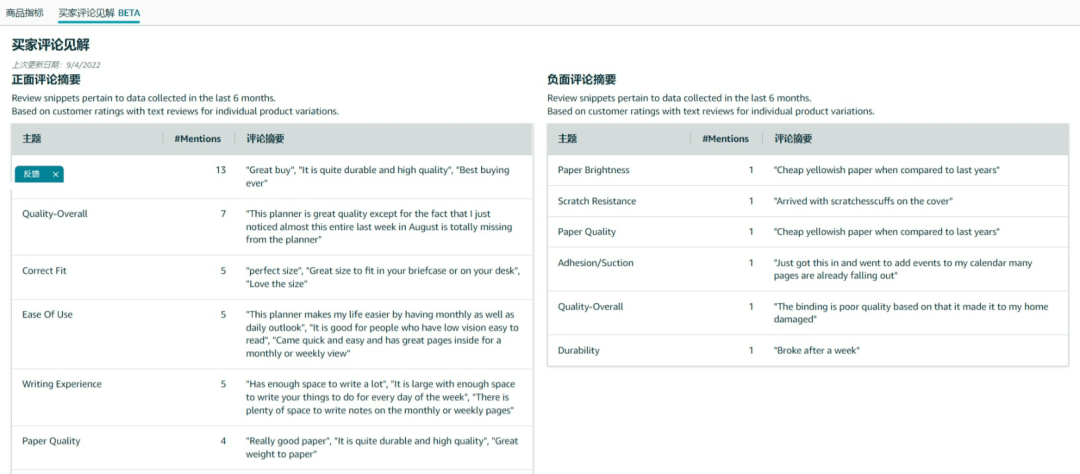Select the Adhesion/Suction topic row
Image resolution: width=1080 pixels, height=474 pixels.
tap(596, 263)
